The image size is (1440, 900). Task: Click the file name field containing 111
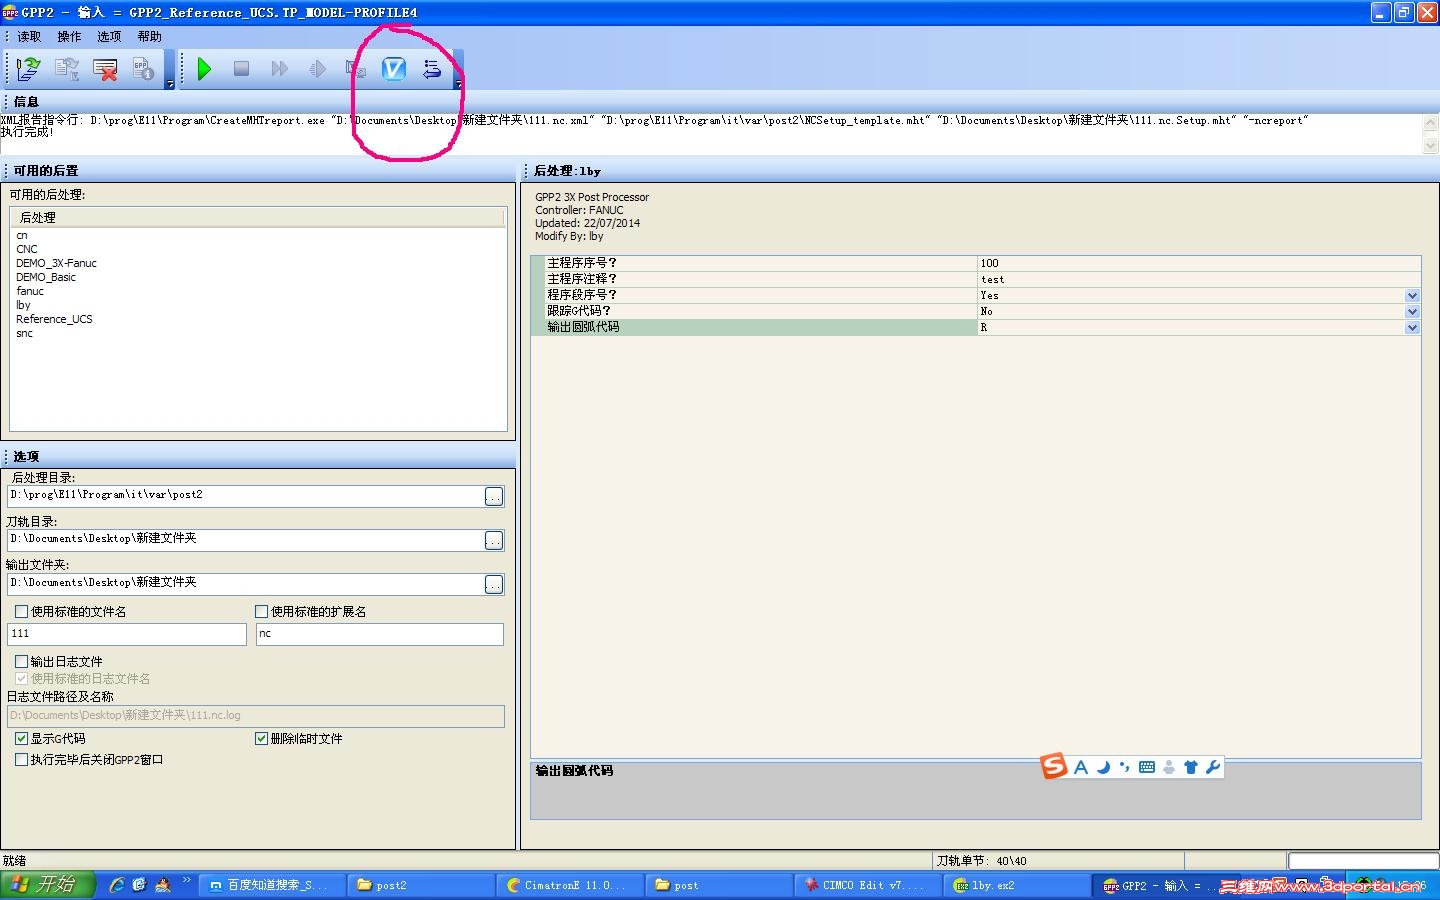coord(127,634)
